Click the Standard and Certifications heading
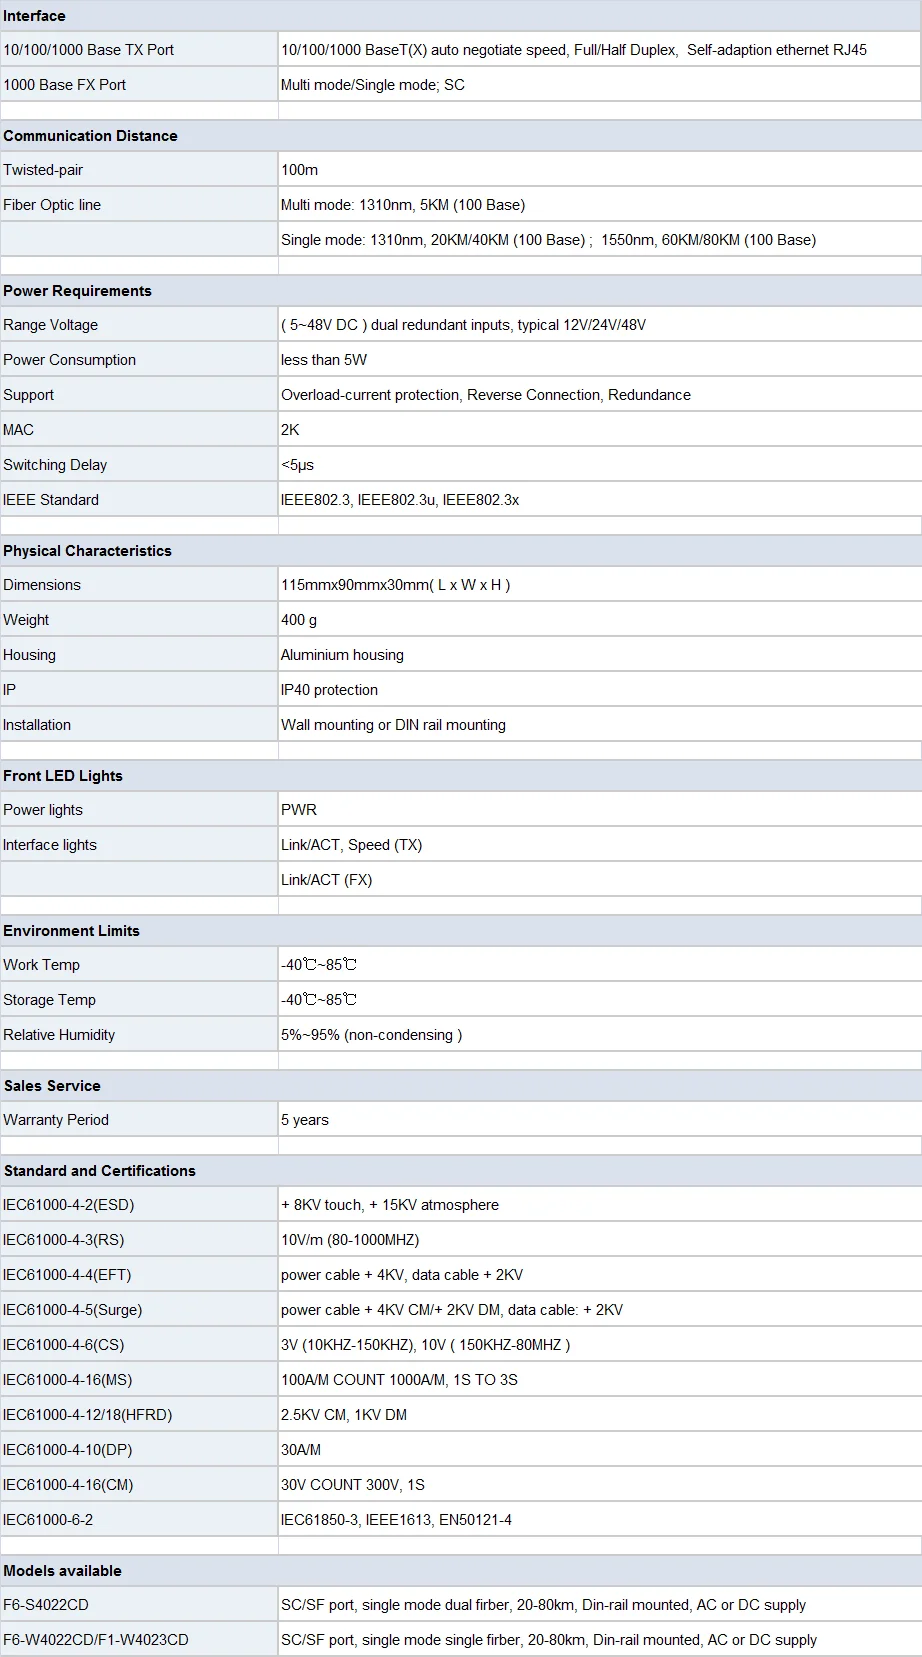 (100, 1171)
